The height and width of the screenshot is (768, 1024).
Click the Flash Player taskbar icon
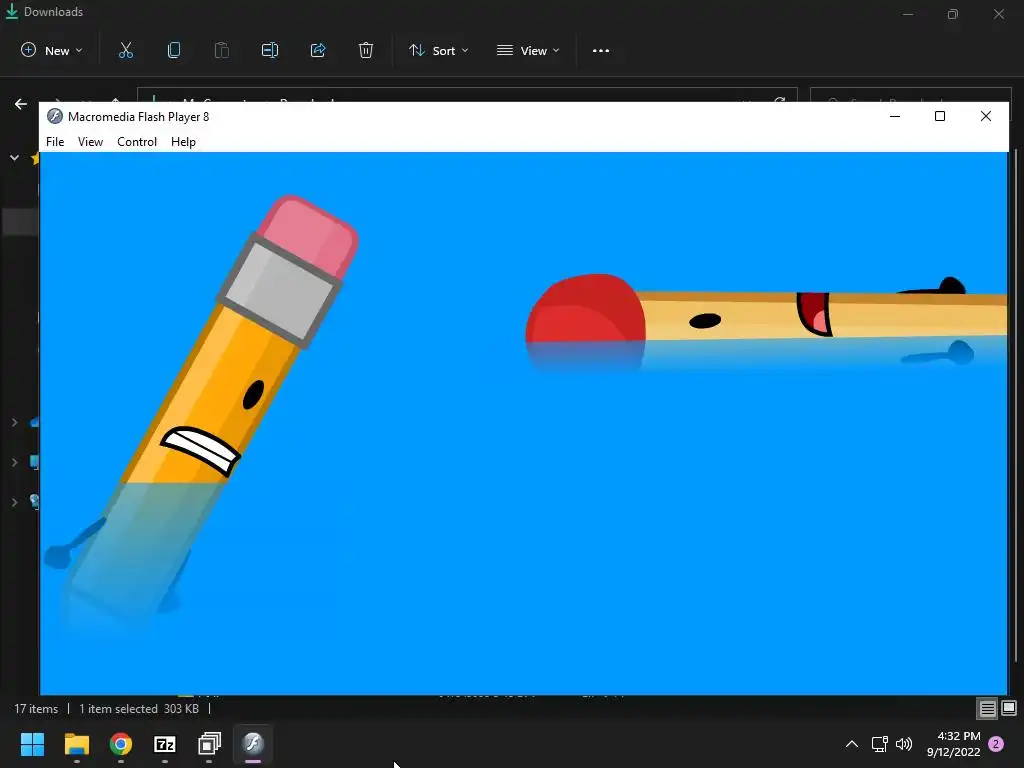pyautogui.click(x=253, y=744)
